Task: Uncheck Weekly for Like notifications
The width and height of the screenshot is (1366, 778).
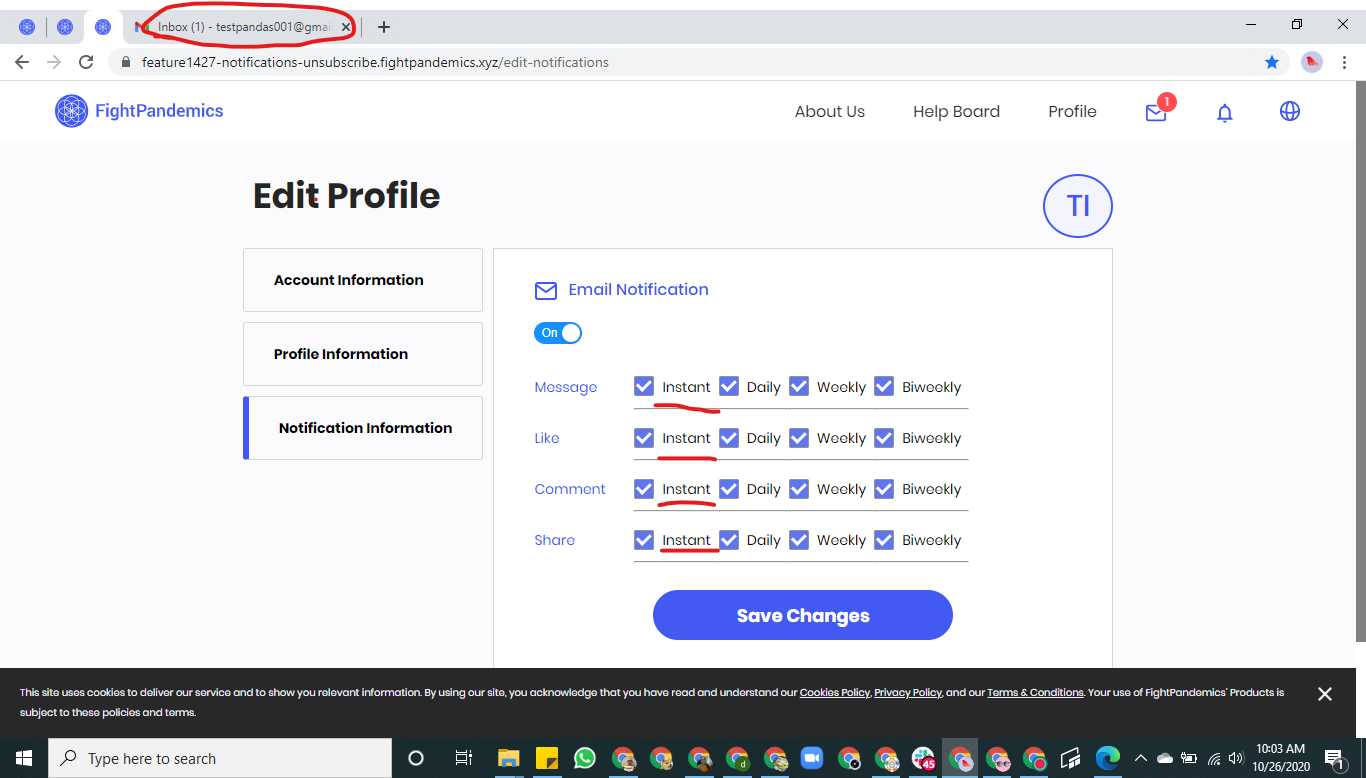Action: pos(799,437)
